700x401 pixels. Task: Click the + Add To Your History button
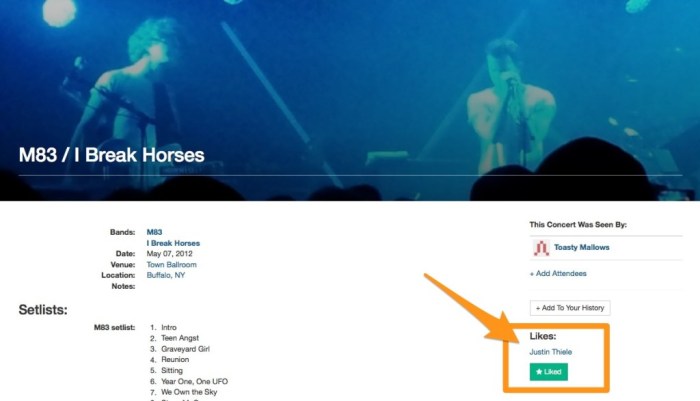pos(570,308)
